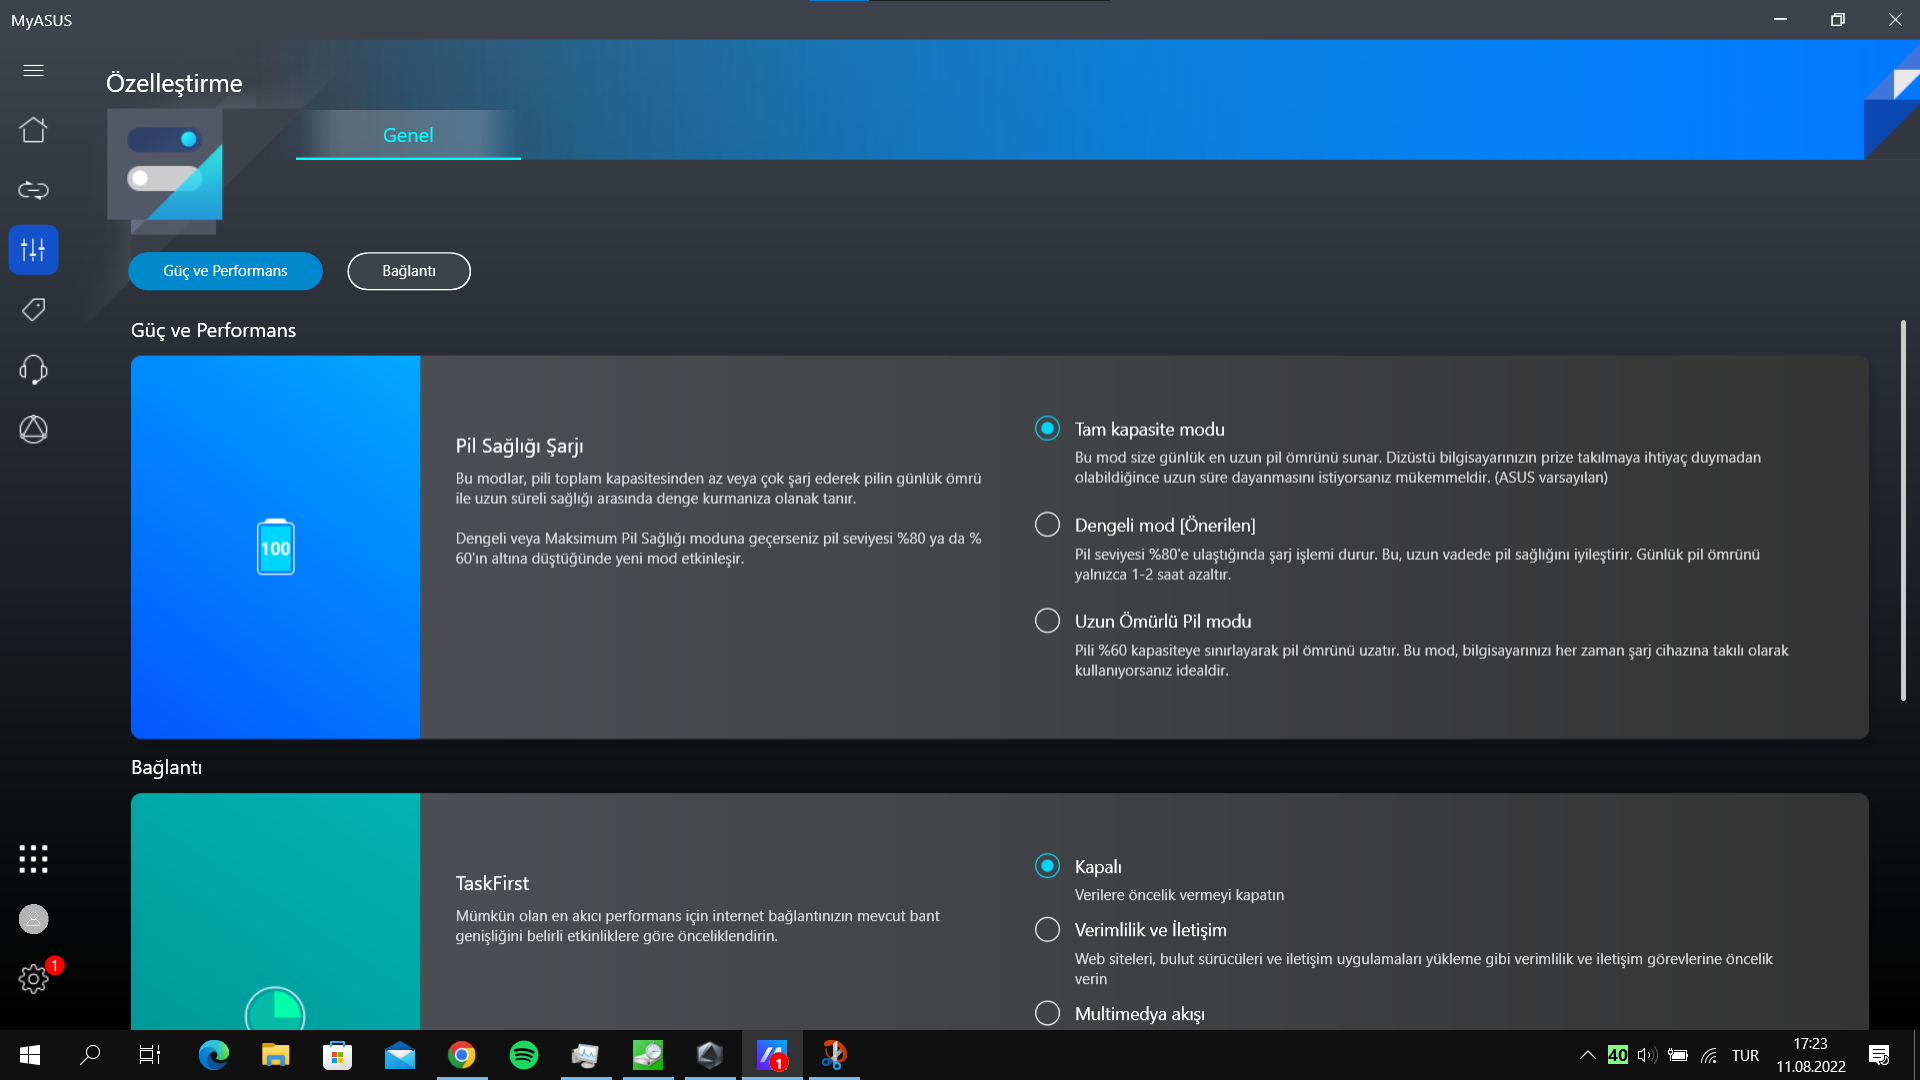The width and height of the screenshot is (1920, 1080).
Task: Open the price tag deals icon
Action: pyautogui.click(x=33, y=310)
